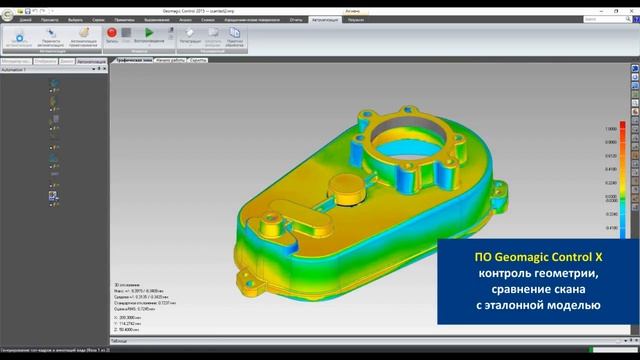Switch to the Начало работы view tab
640x360 pixels.
point(170,60)
